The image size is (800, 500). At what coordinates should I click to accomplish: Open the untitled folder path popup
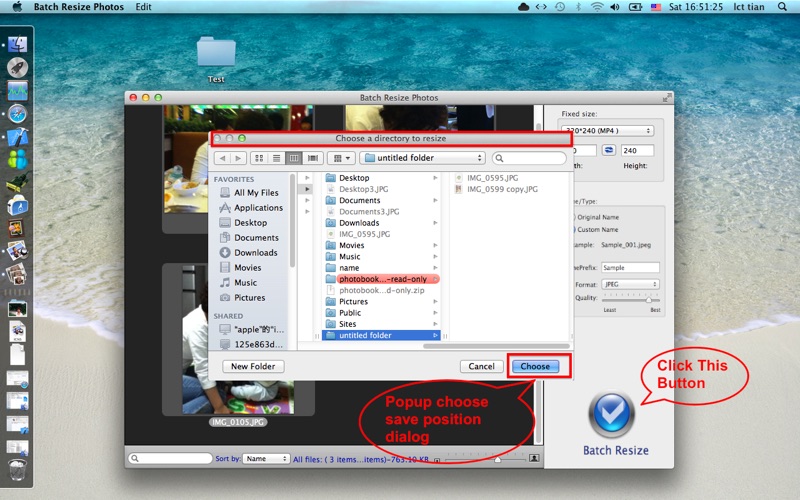[422, 158]
